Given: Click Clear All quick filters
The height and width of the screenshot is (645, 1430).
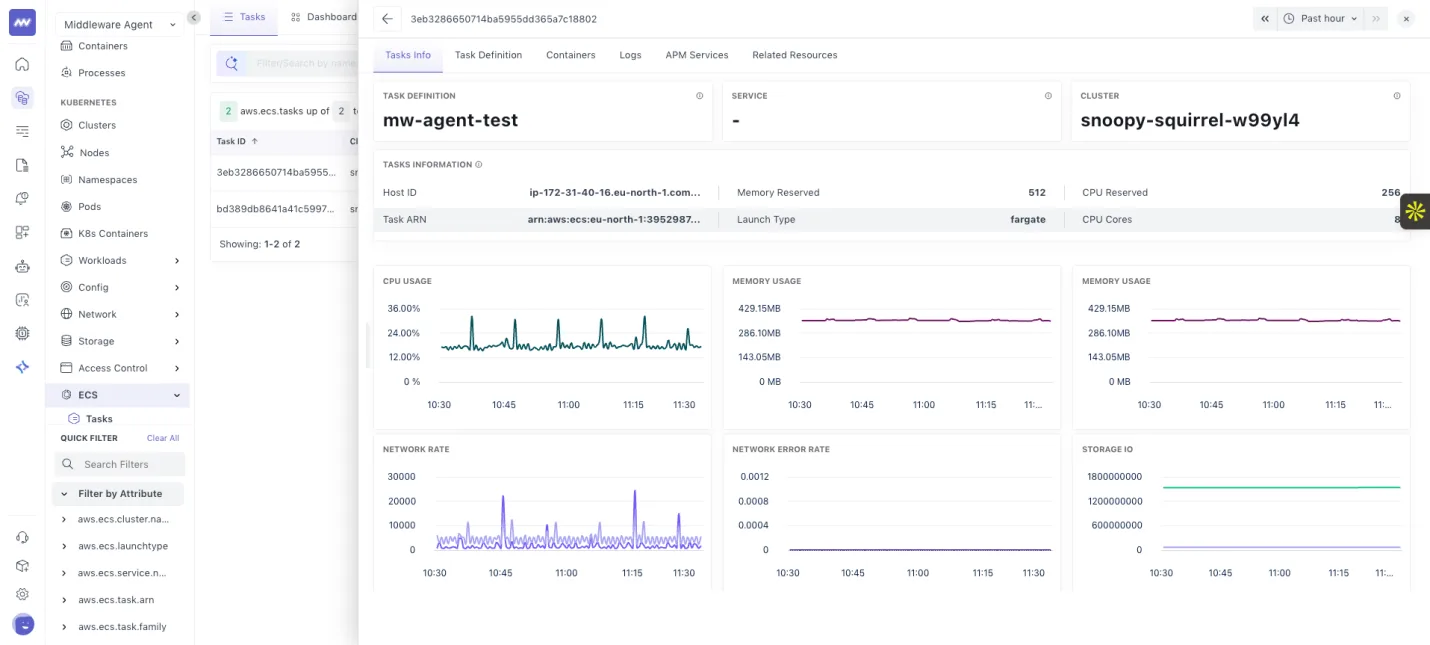Looking at the screenshot, I should click(163, 438).
